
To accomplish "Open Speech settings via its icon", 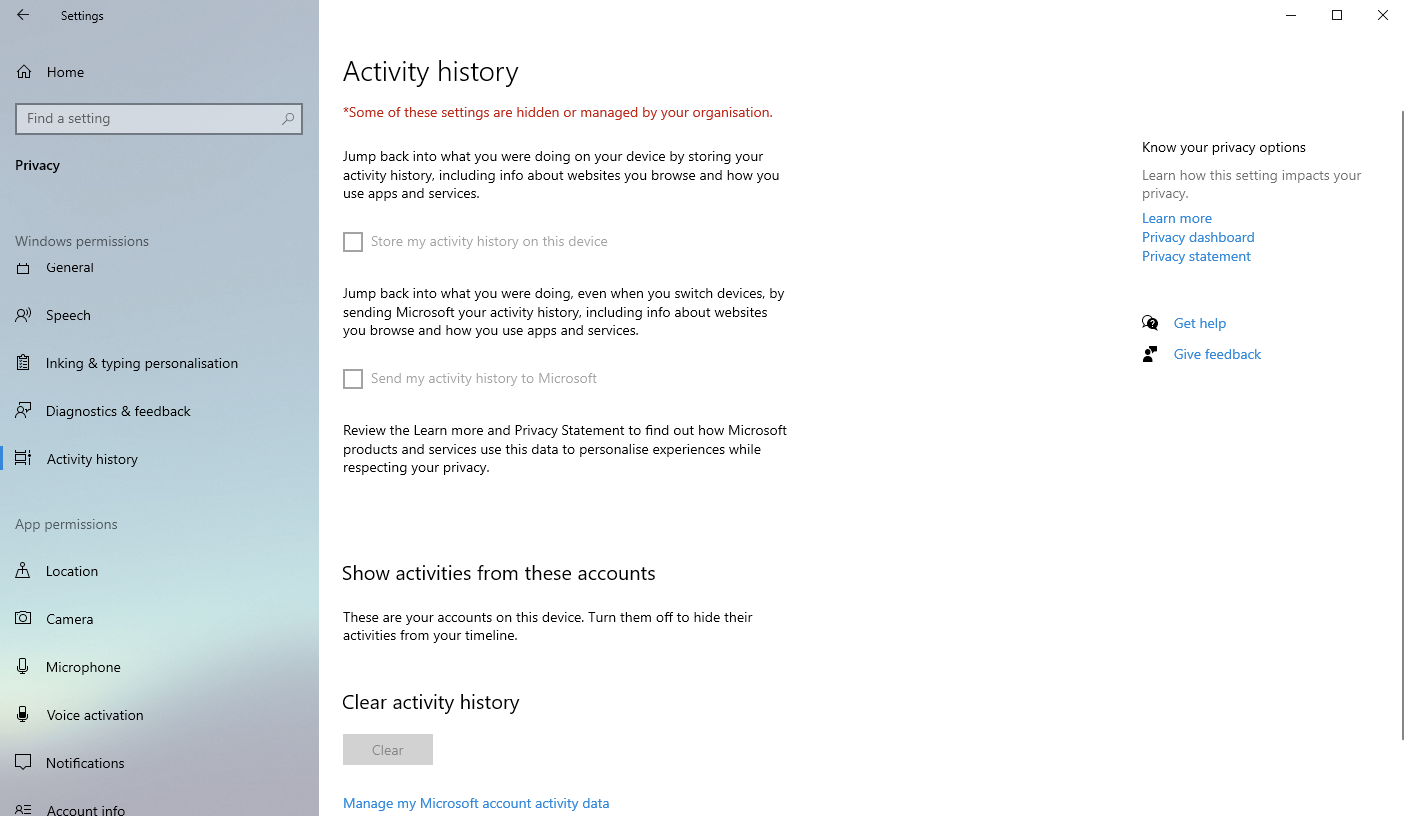I will 23,315.
